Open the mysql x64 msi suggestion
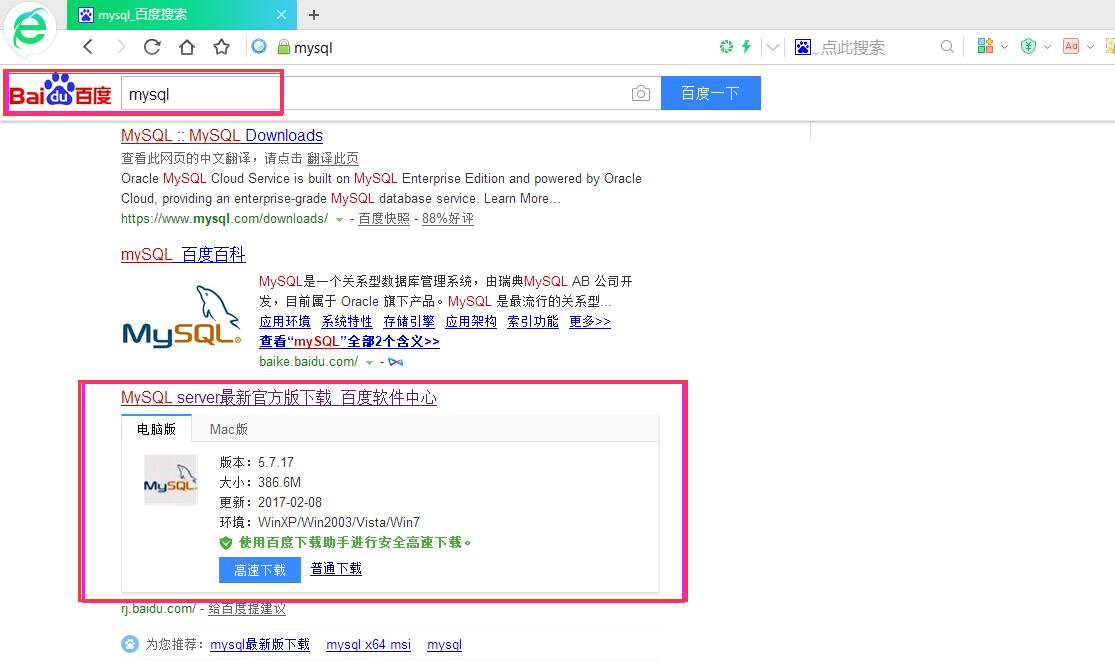Image resolution: width=1115 pixels, height=662 pixels. pyautogui.click(x=368, y=644)
